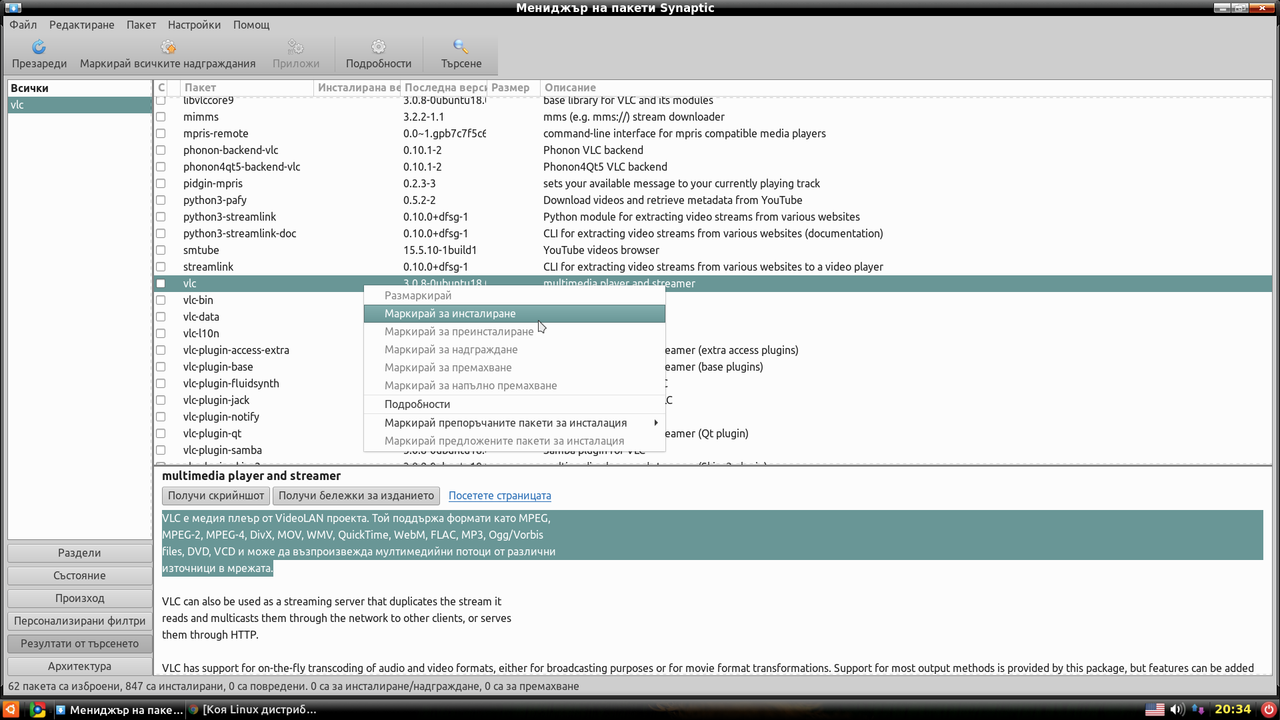Tick the checkbox for python3-pafy
This screenshot has height=720, width=1280.
coord(160,200)
